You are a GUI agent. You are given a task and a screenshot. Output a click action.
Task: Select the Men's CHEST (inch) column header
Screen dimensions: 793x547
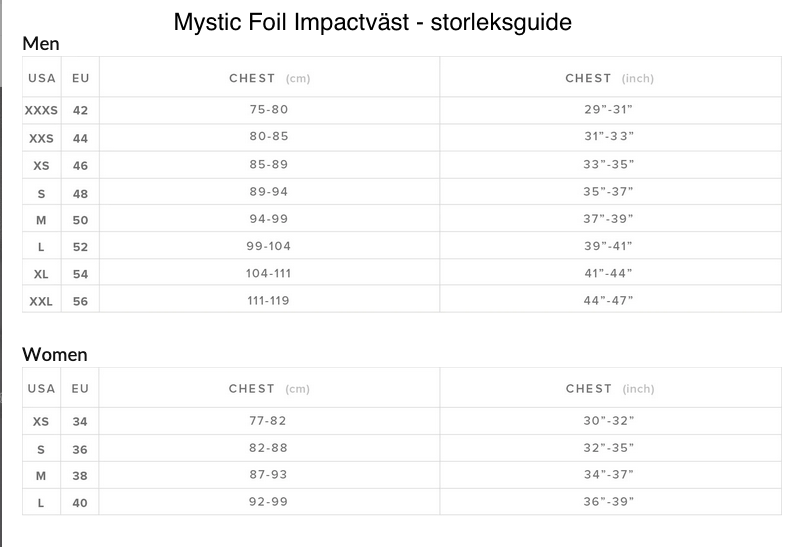[x=609, y=78]
